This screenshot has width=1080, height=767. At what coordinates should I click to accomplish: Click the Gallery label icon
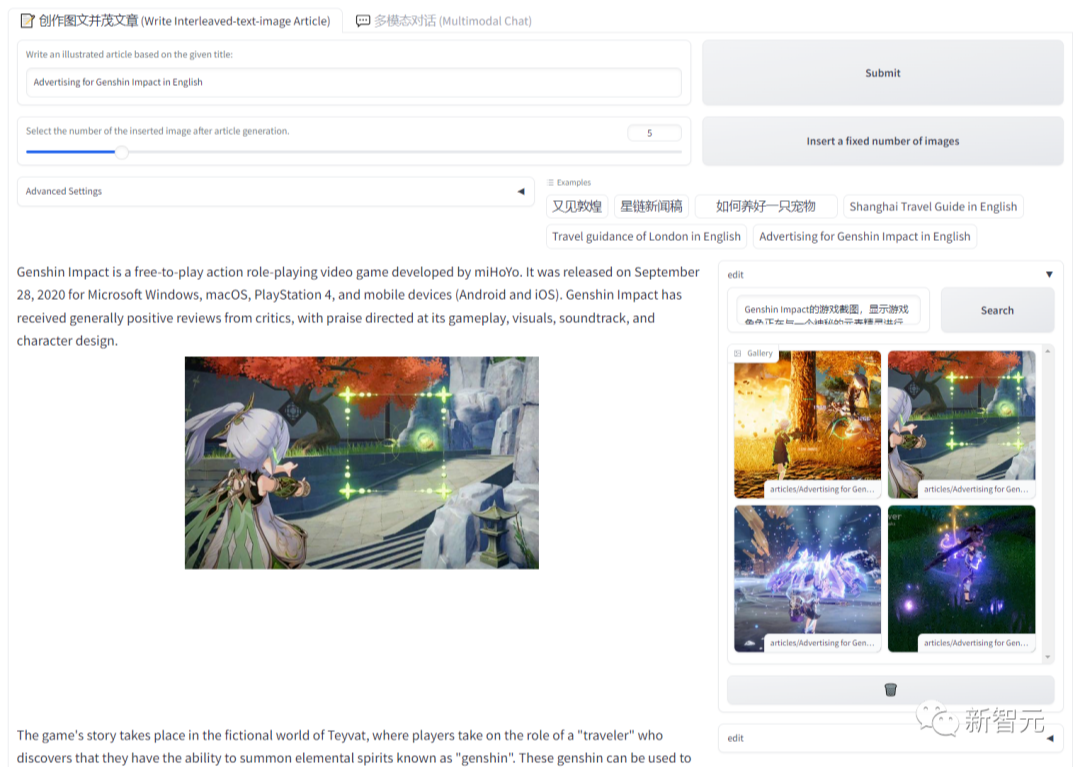point(738,354)
